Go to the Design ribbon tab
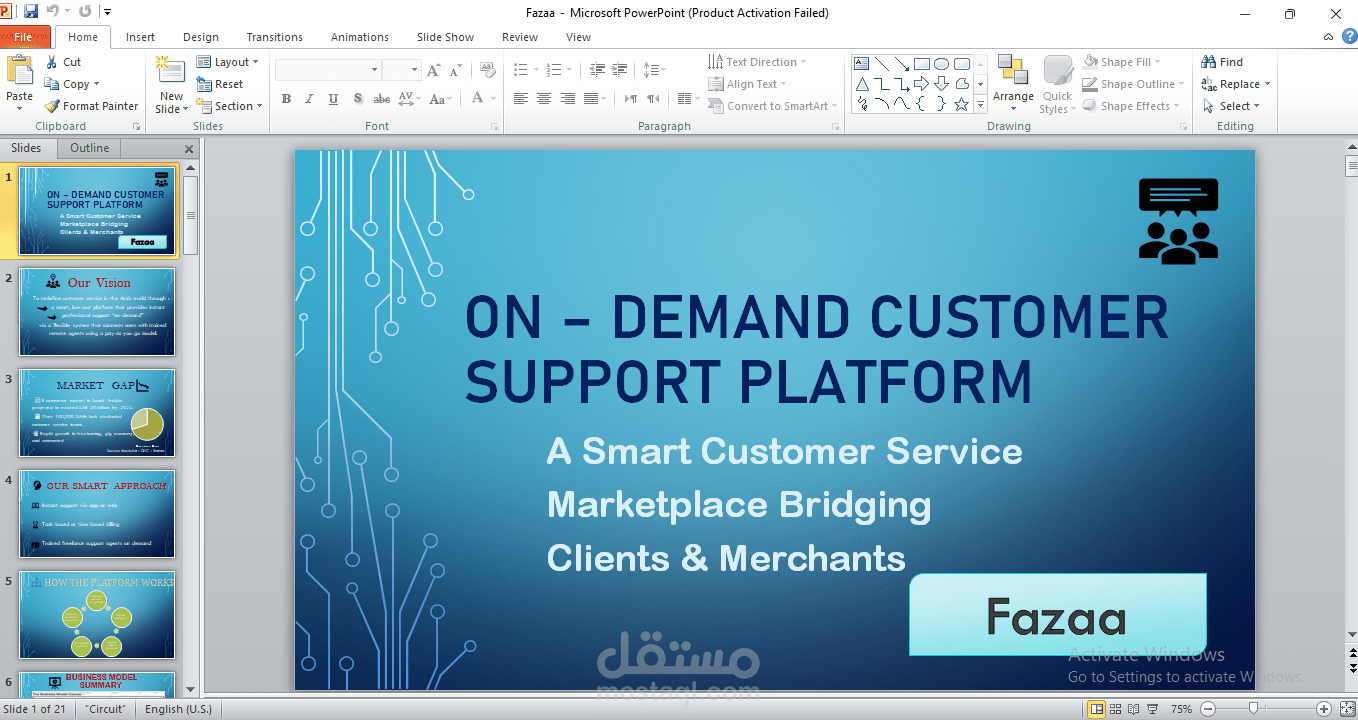Viewport: 1358px width, 720px height. click(201, 37)
